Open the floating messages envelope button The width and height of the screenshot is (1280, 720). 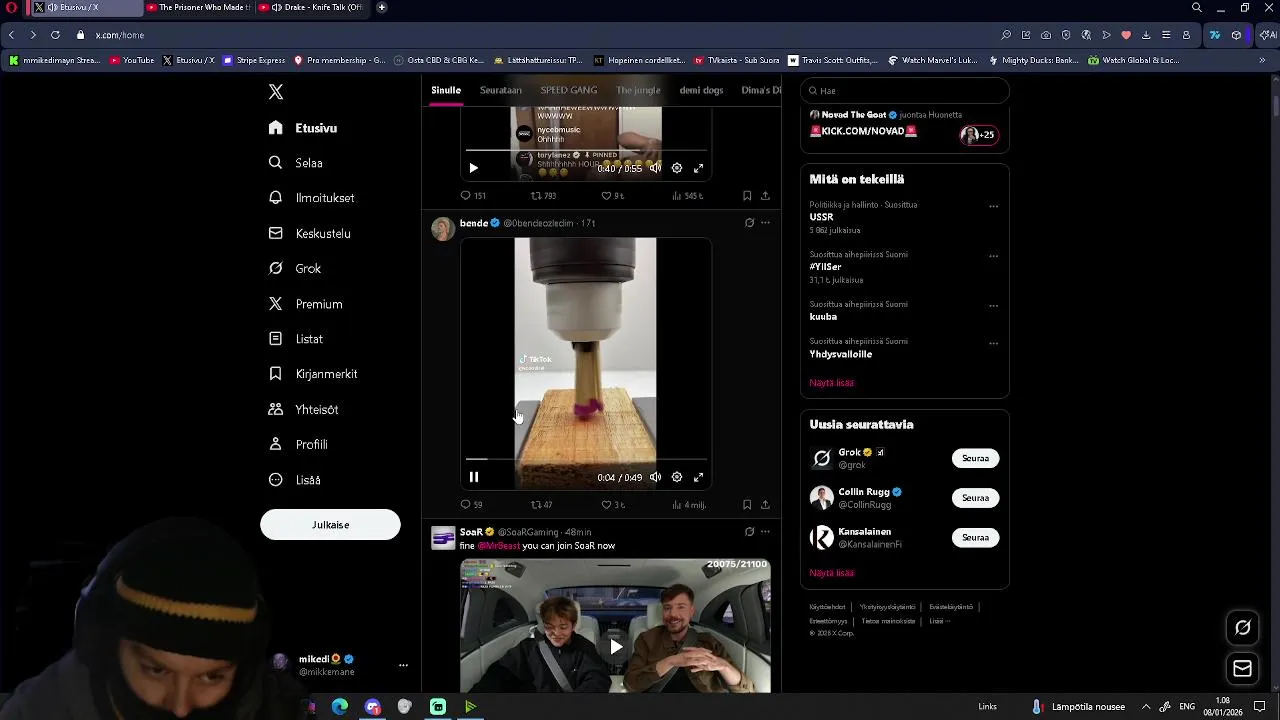click(x=1243, y=668)
